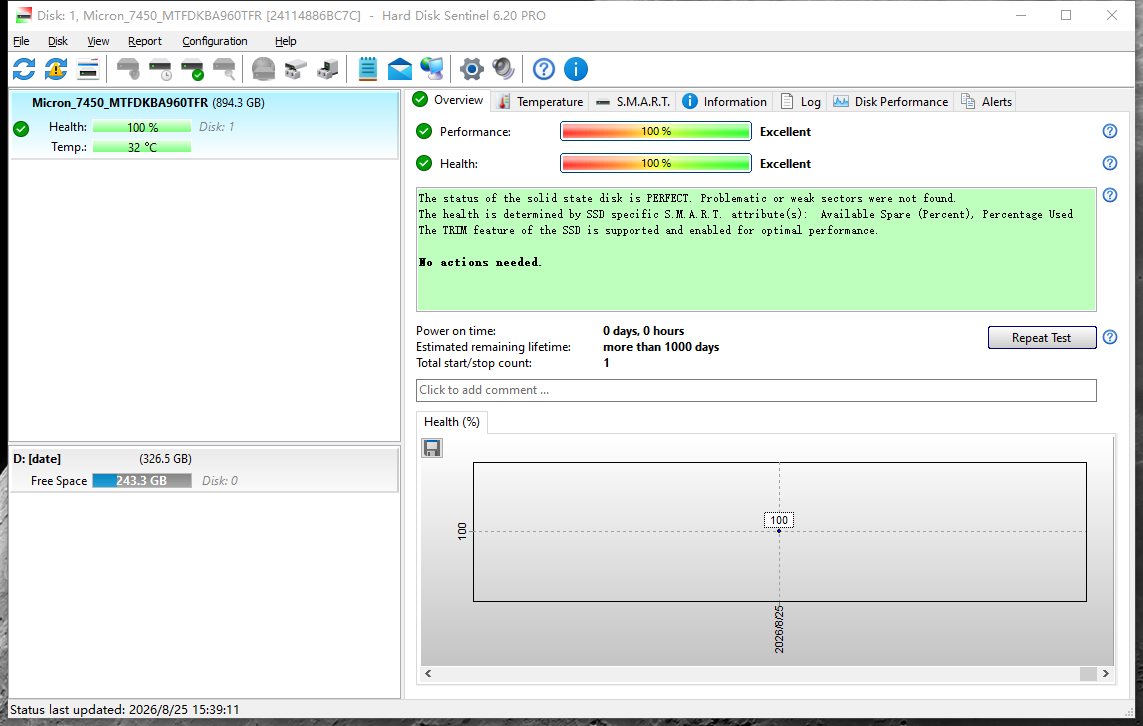1143x726 pixels.
Task: Click the 2026/8/25 date label on graph
Action: point(779,628)
